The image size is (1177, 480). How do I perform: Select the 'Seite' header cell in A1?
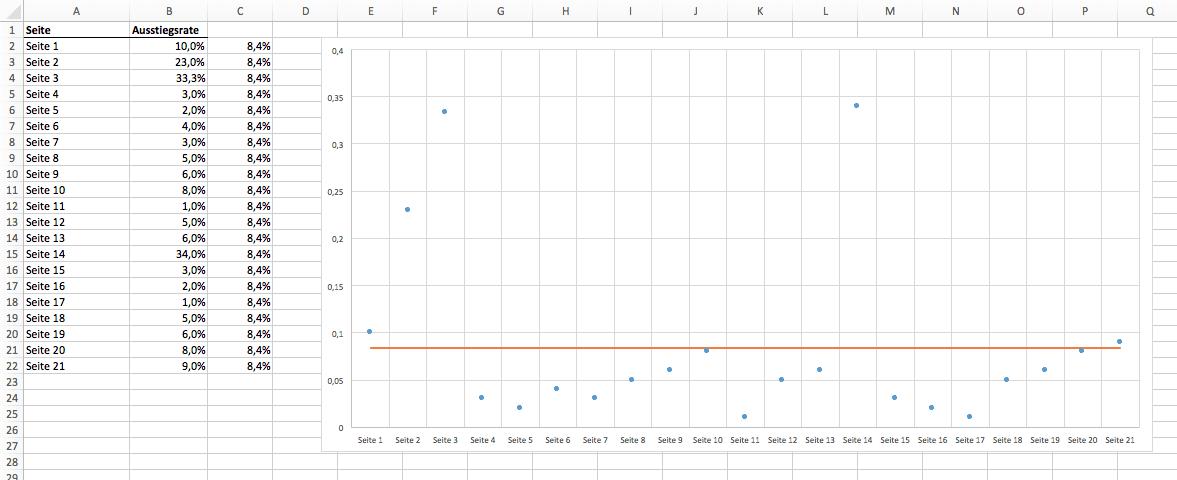tap(76, 30)
